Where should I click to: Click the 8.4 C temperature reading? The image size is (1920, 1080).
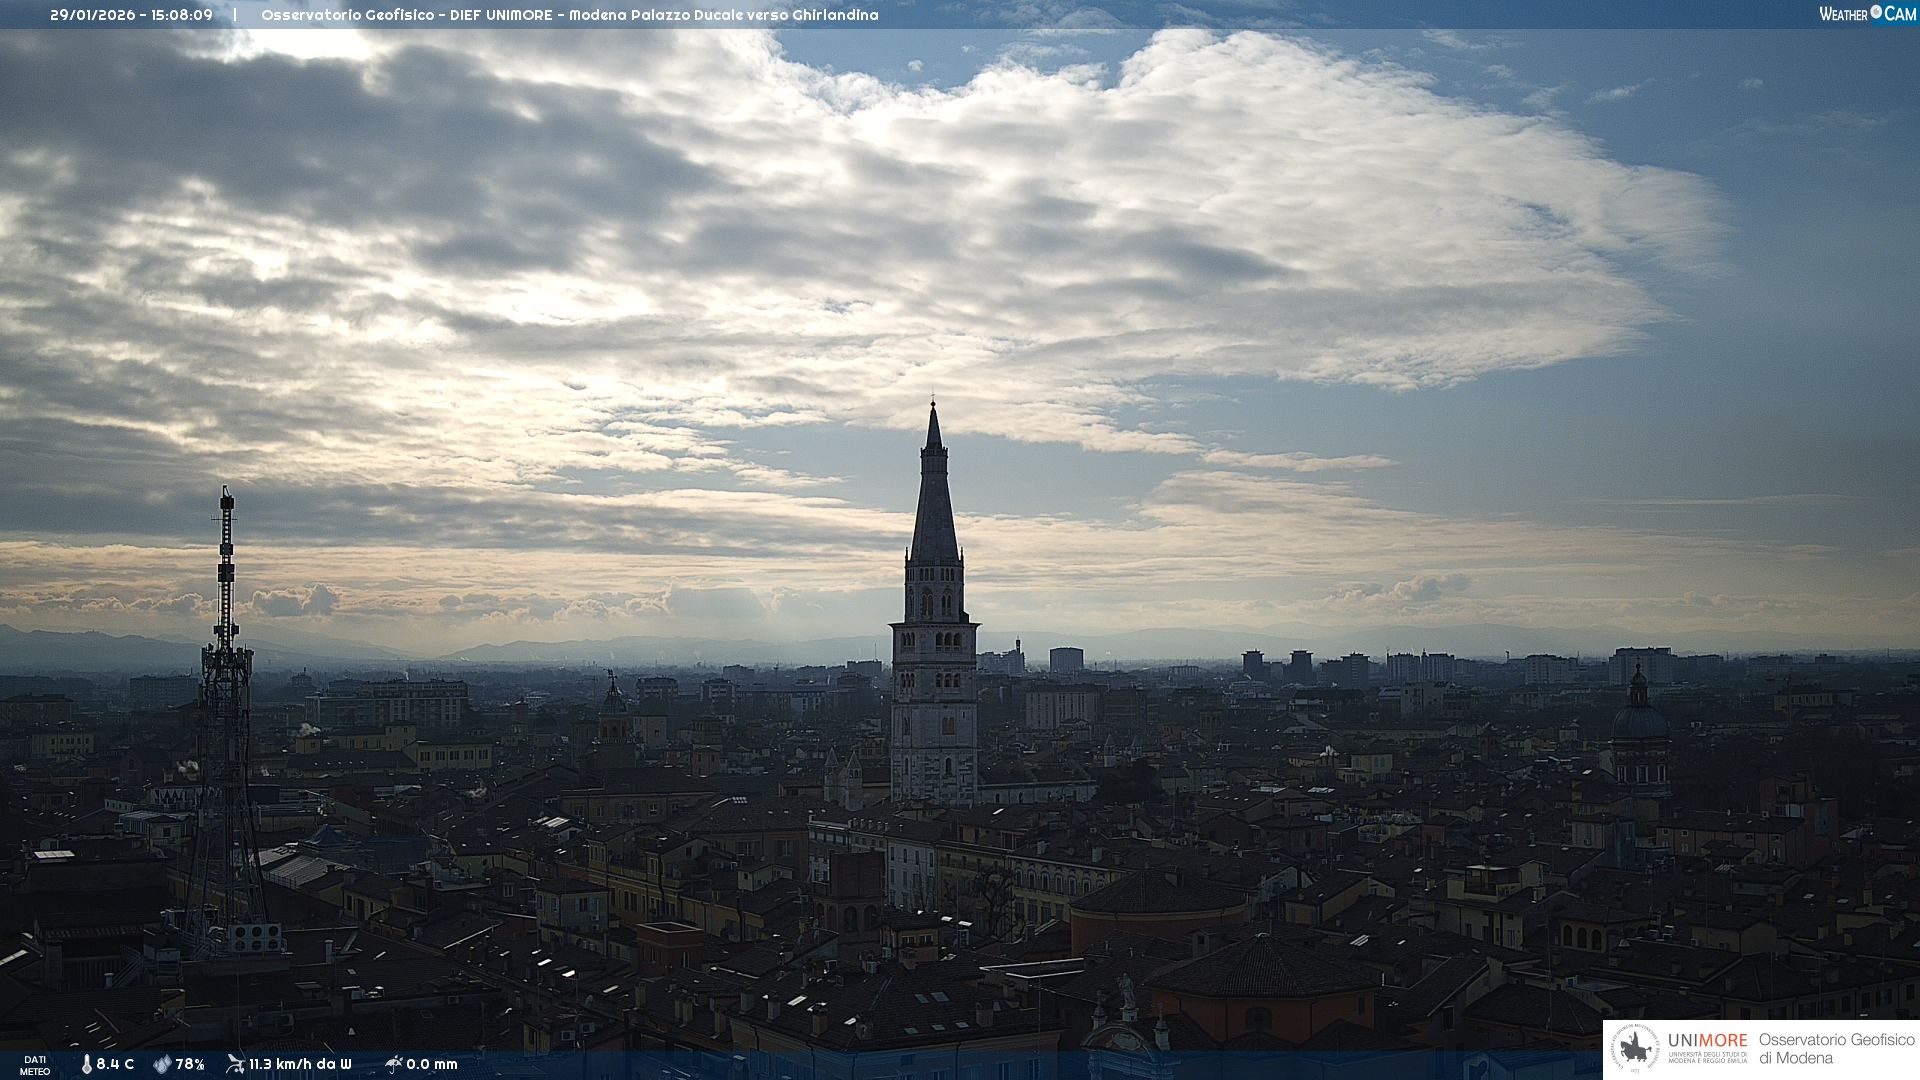pyautogui.click(x=115, y=1064)
